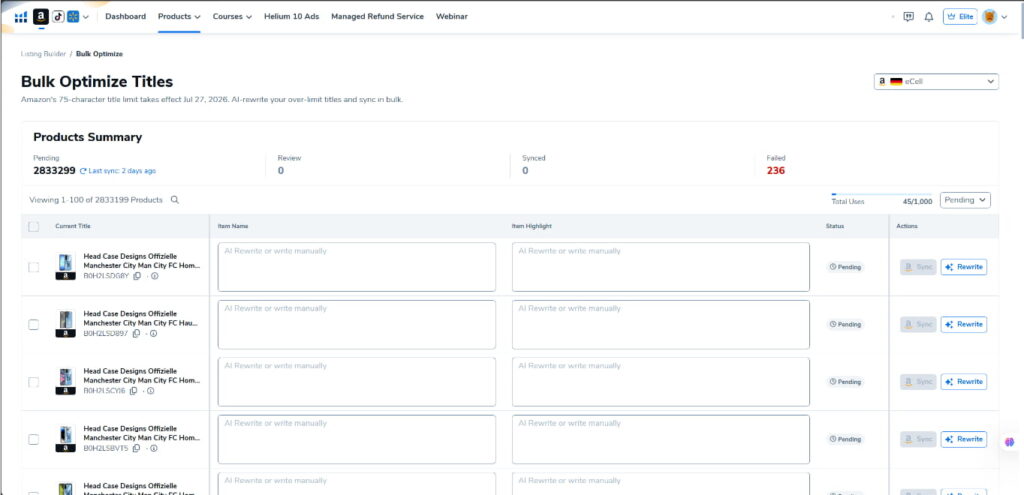1024x495 pixels.
Task: Refresh using Last sync: 2 days ago
Action: (118, 171)
